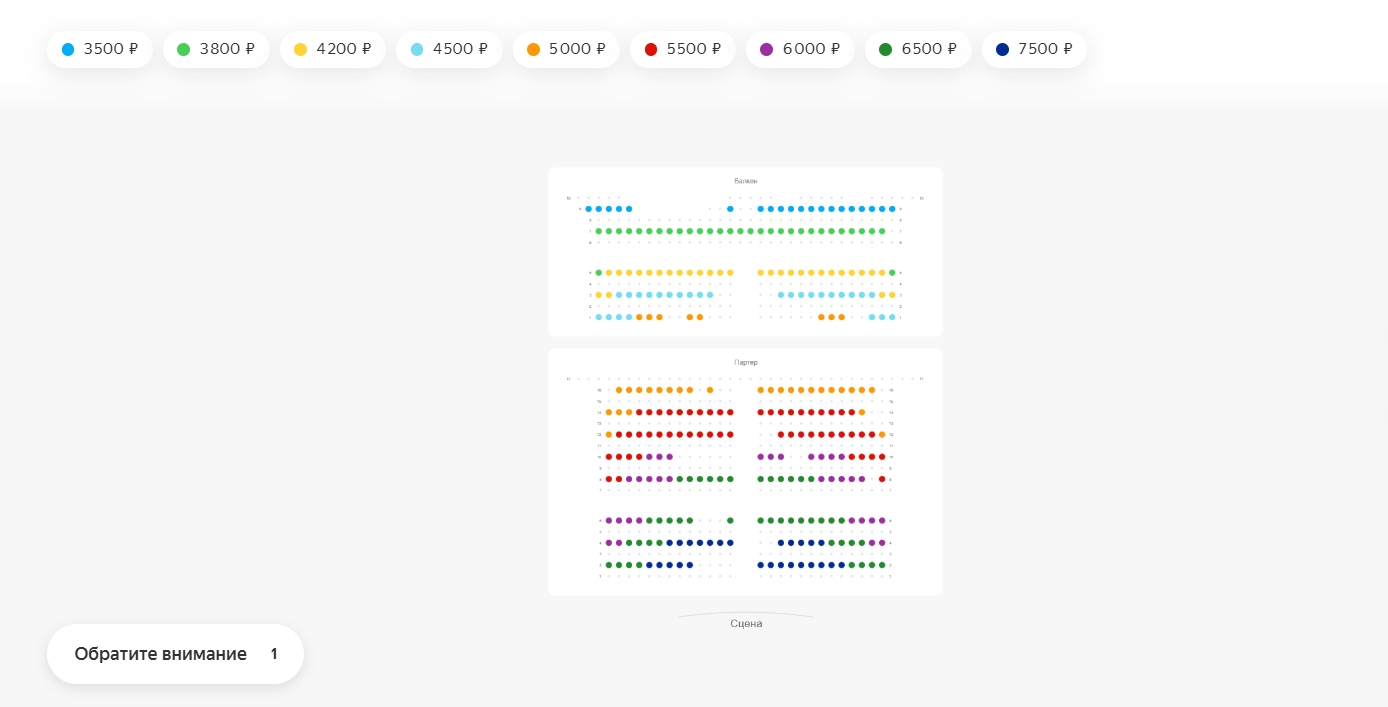1388x707 pixels.
Task: Select green seat at left end of balcony row 5
Action: pyautogui.click(x=598, y=272)
